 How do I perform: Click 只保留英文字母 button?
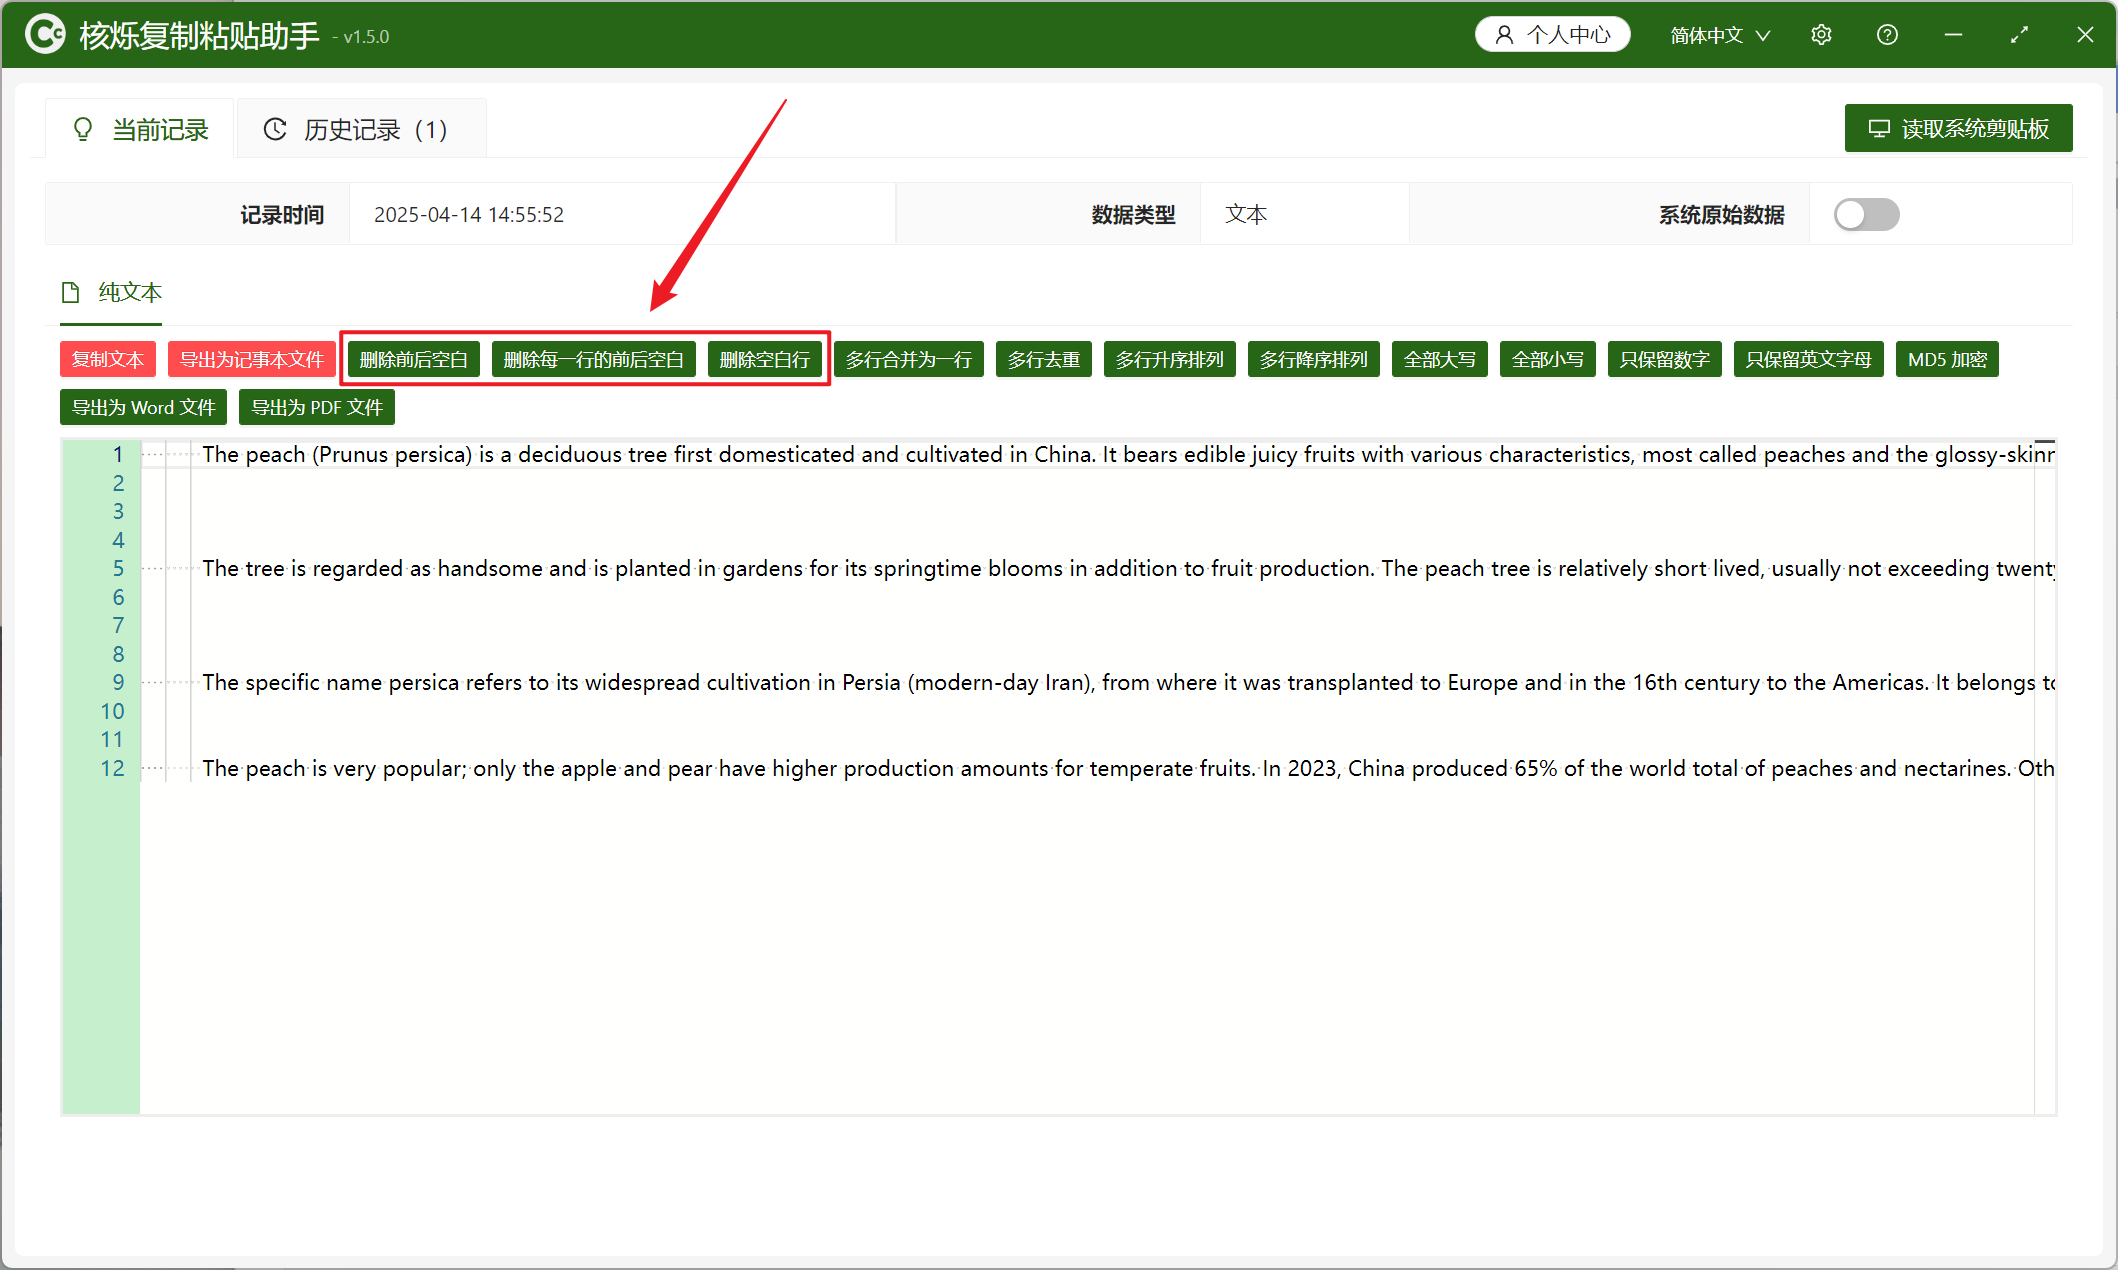tap(1809, 359)
